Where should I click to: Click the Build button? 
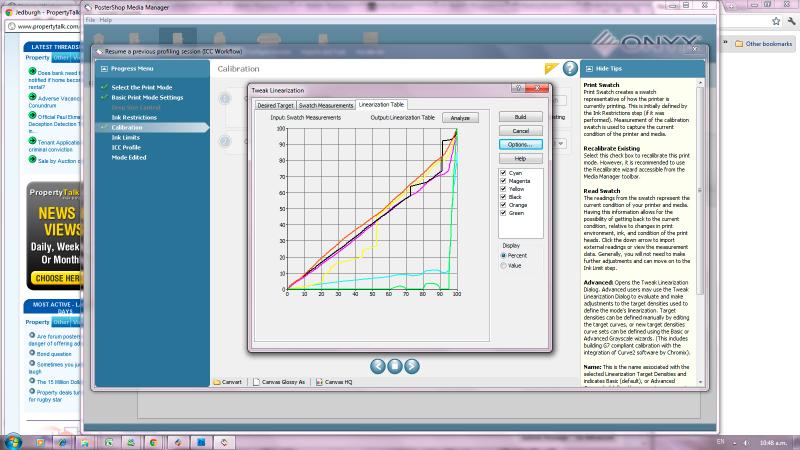click(x=520, y=117)
